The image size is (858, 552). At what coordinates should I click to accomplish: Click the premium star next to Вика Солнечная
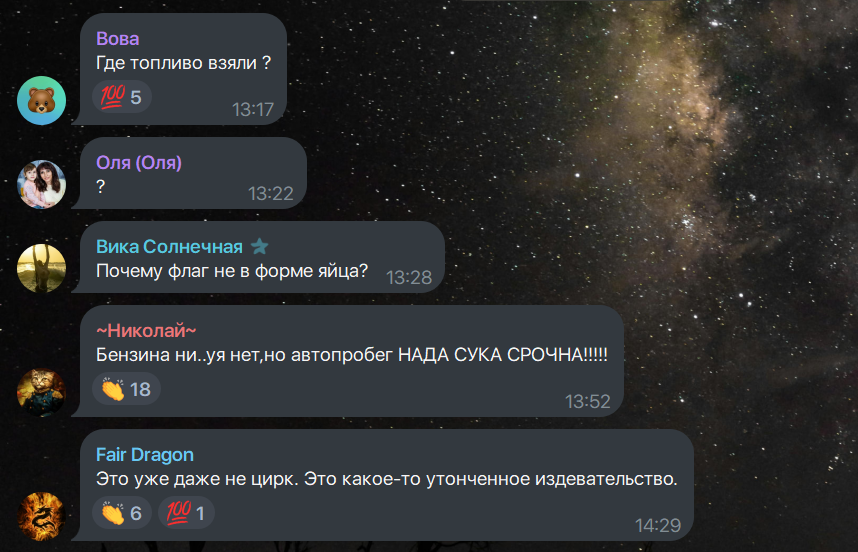259,247
